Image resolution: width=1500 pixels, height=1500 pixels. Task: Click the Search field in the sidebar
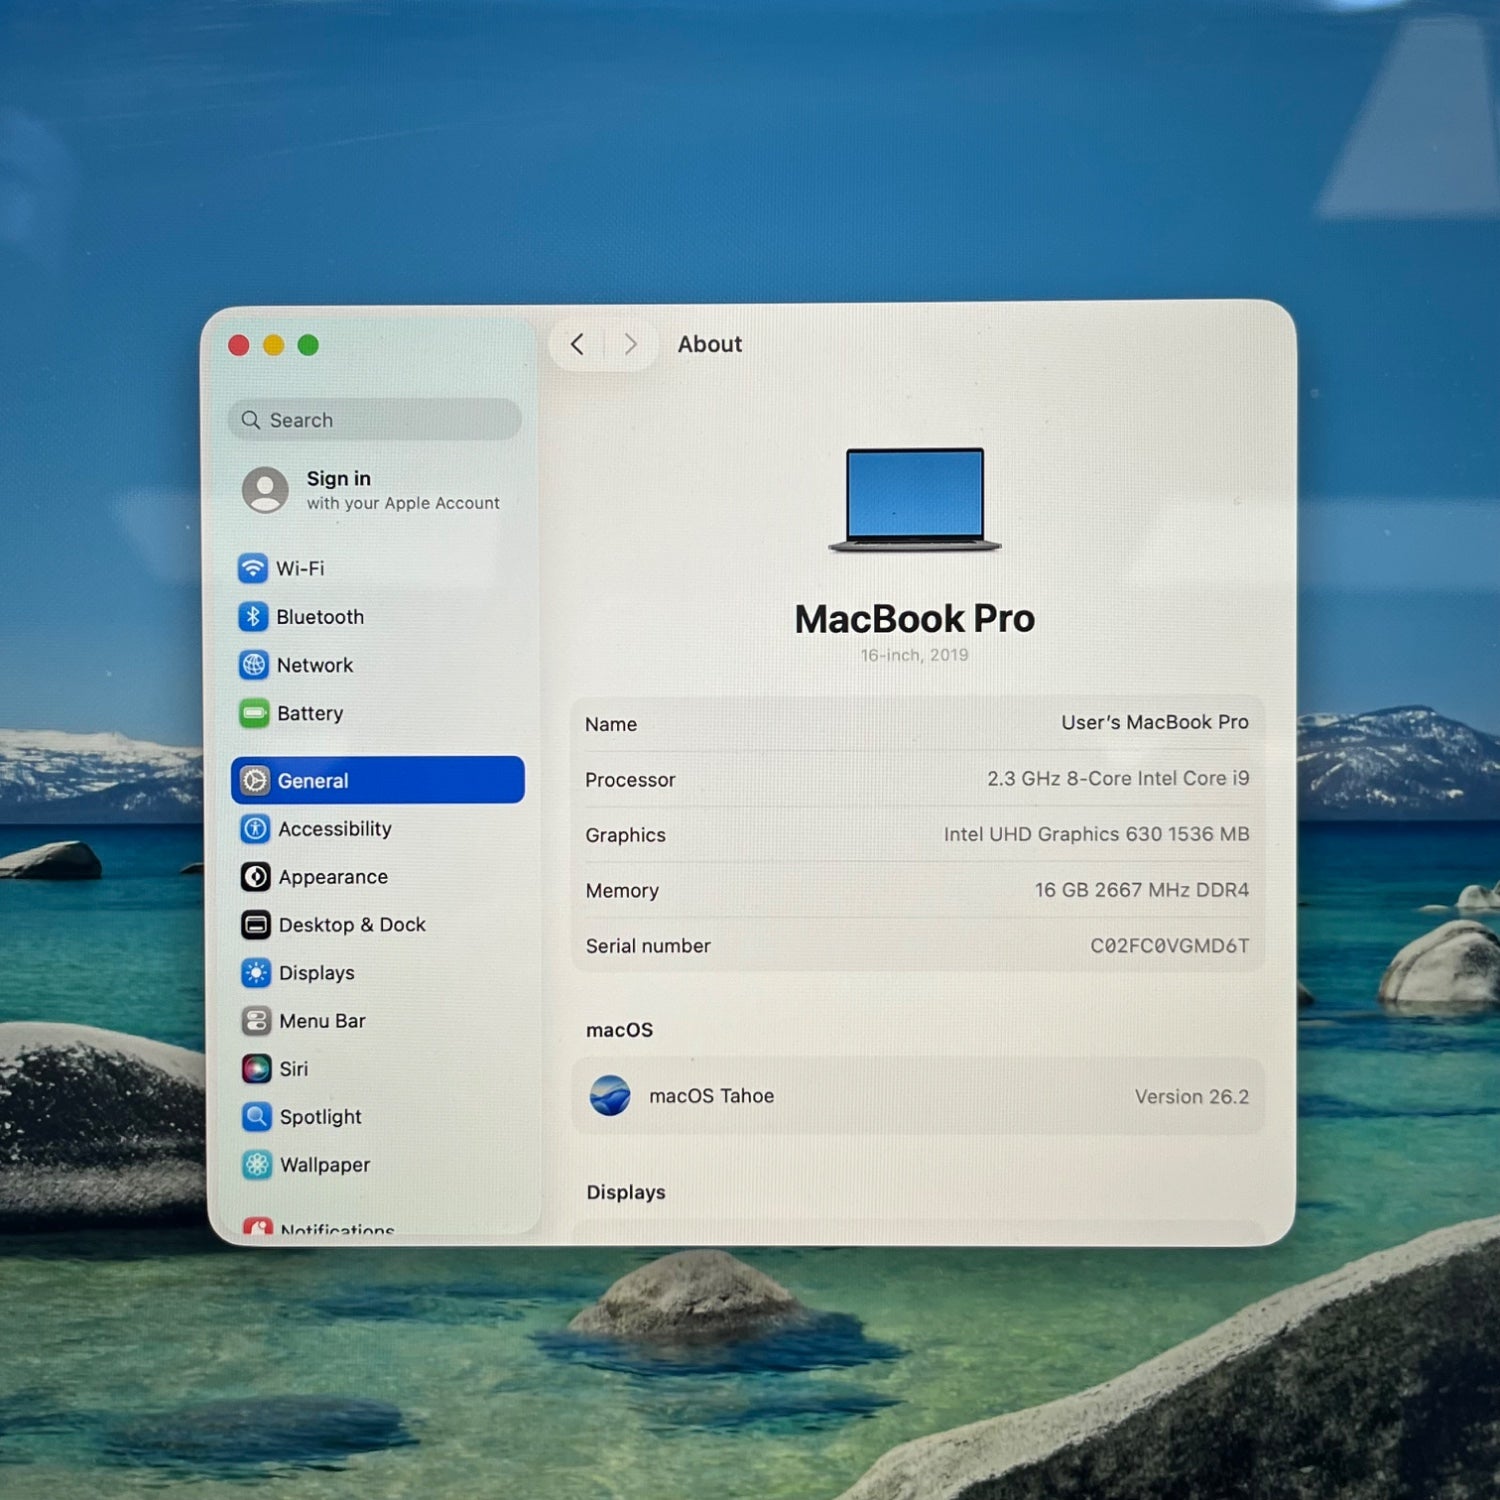(375, 420)
